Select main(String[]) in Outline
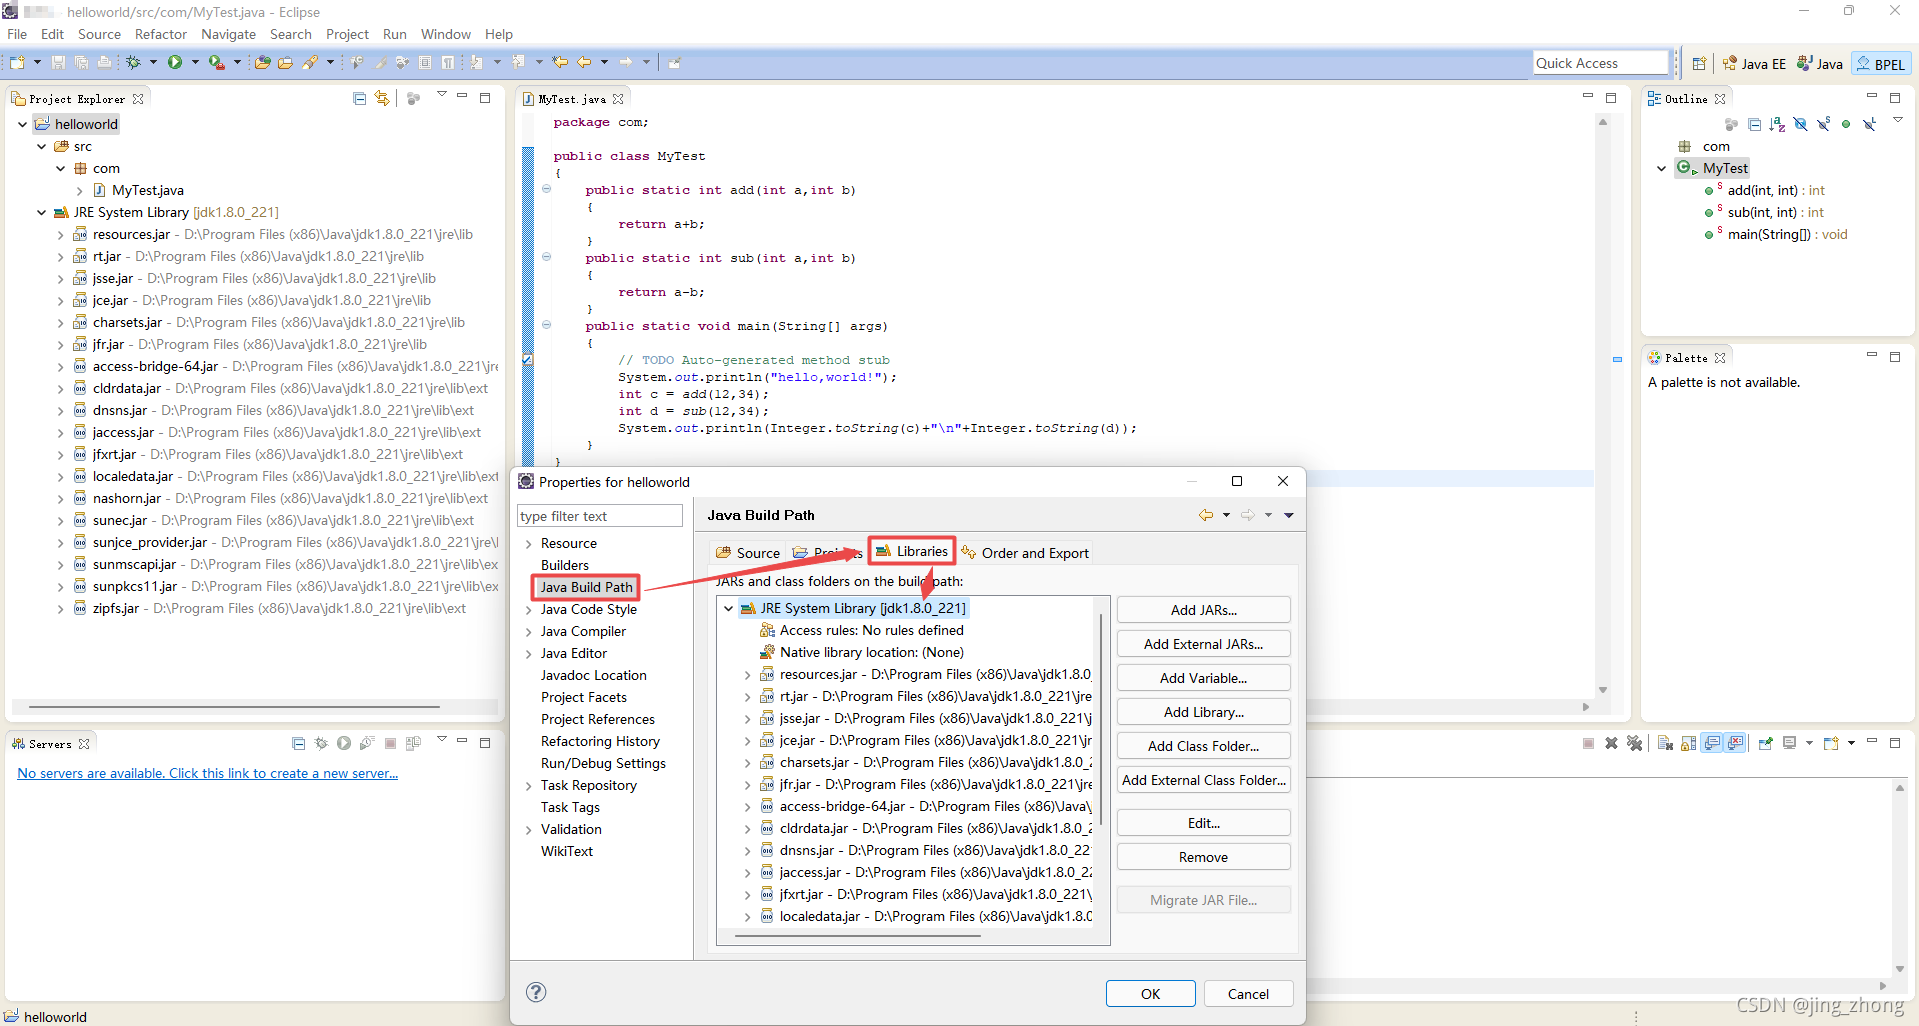 1776,234
